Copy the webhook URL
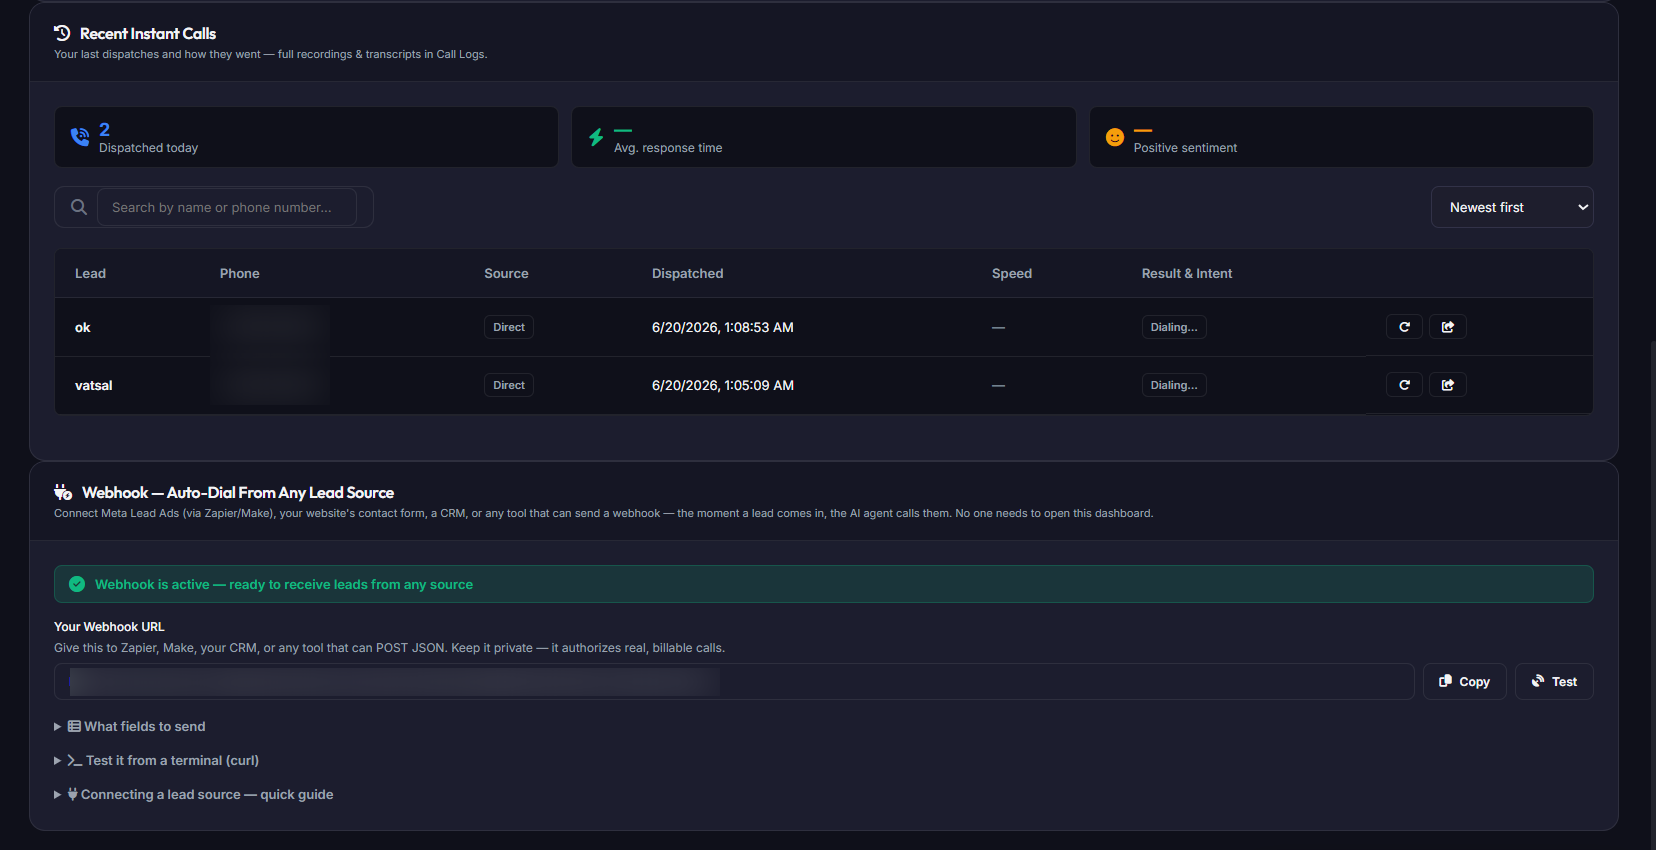Image resolution: width=1656 pixels, height=850 pixels. [1464, 681]
